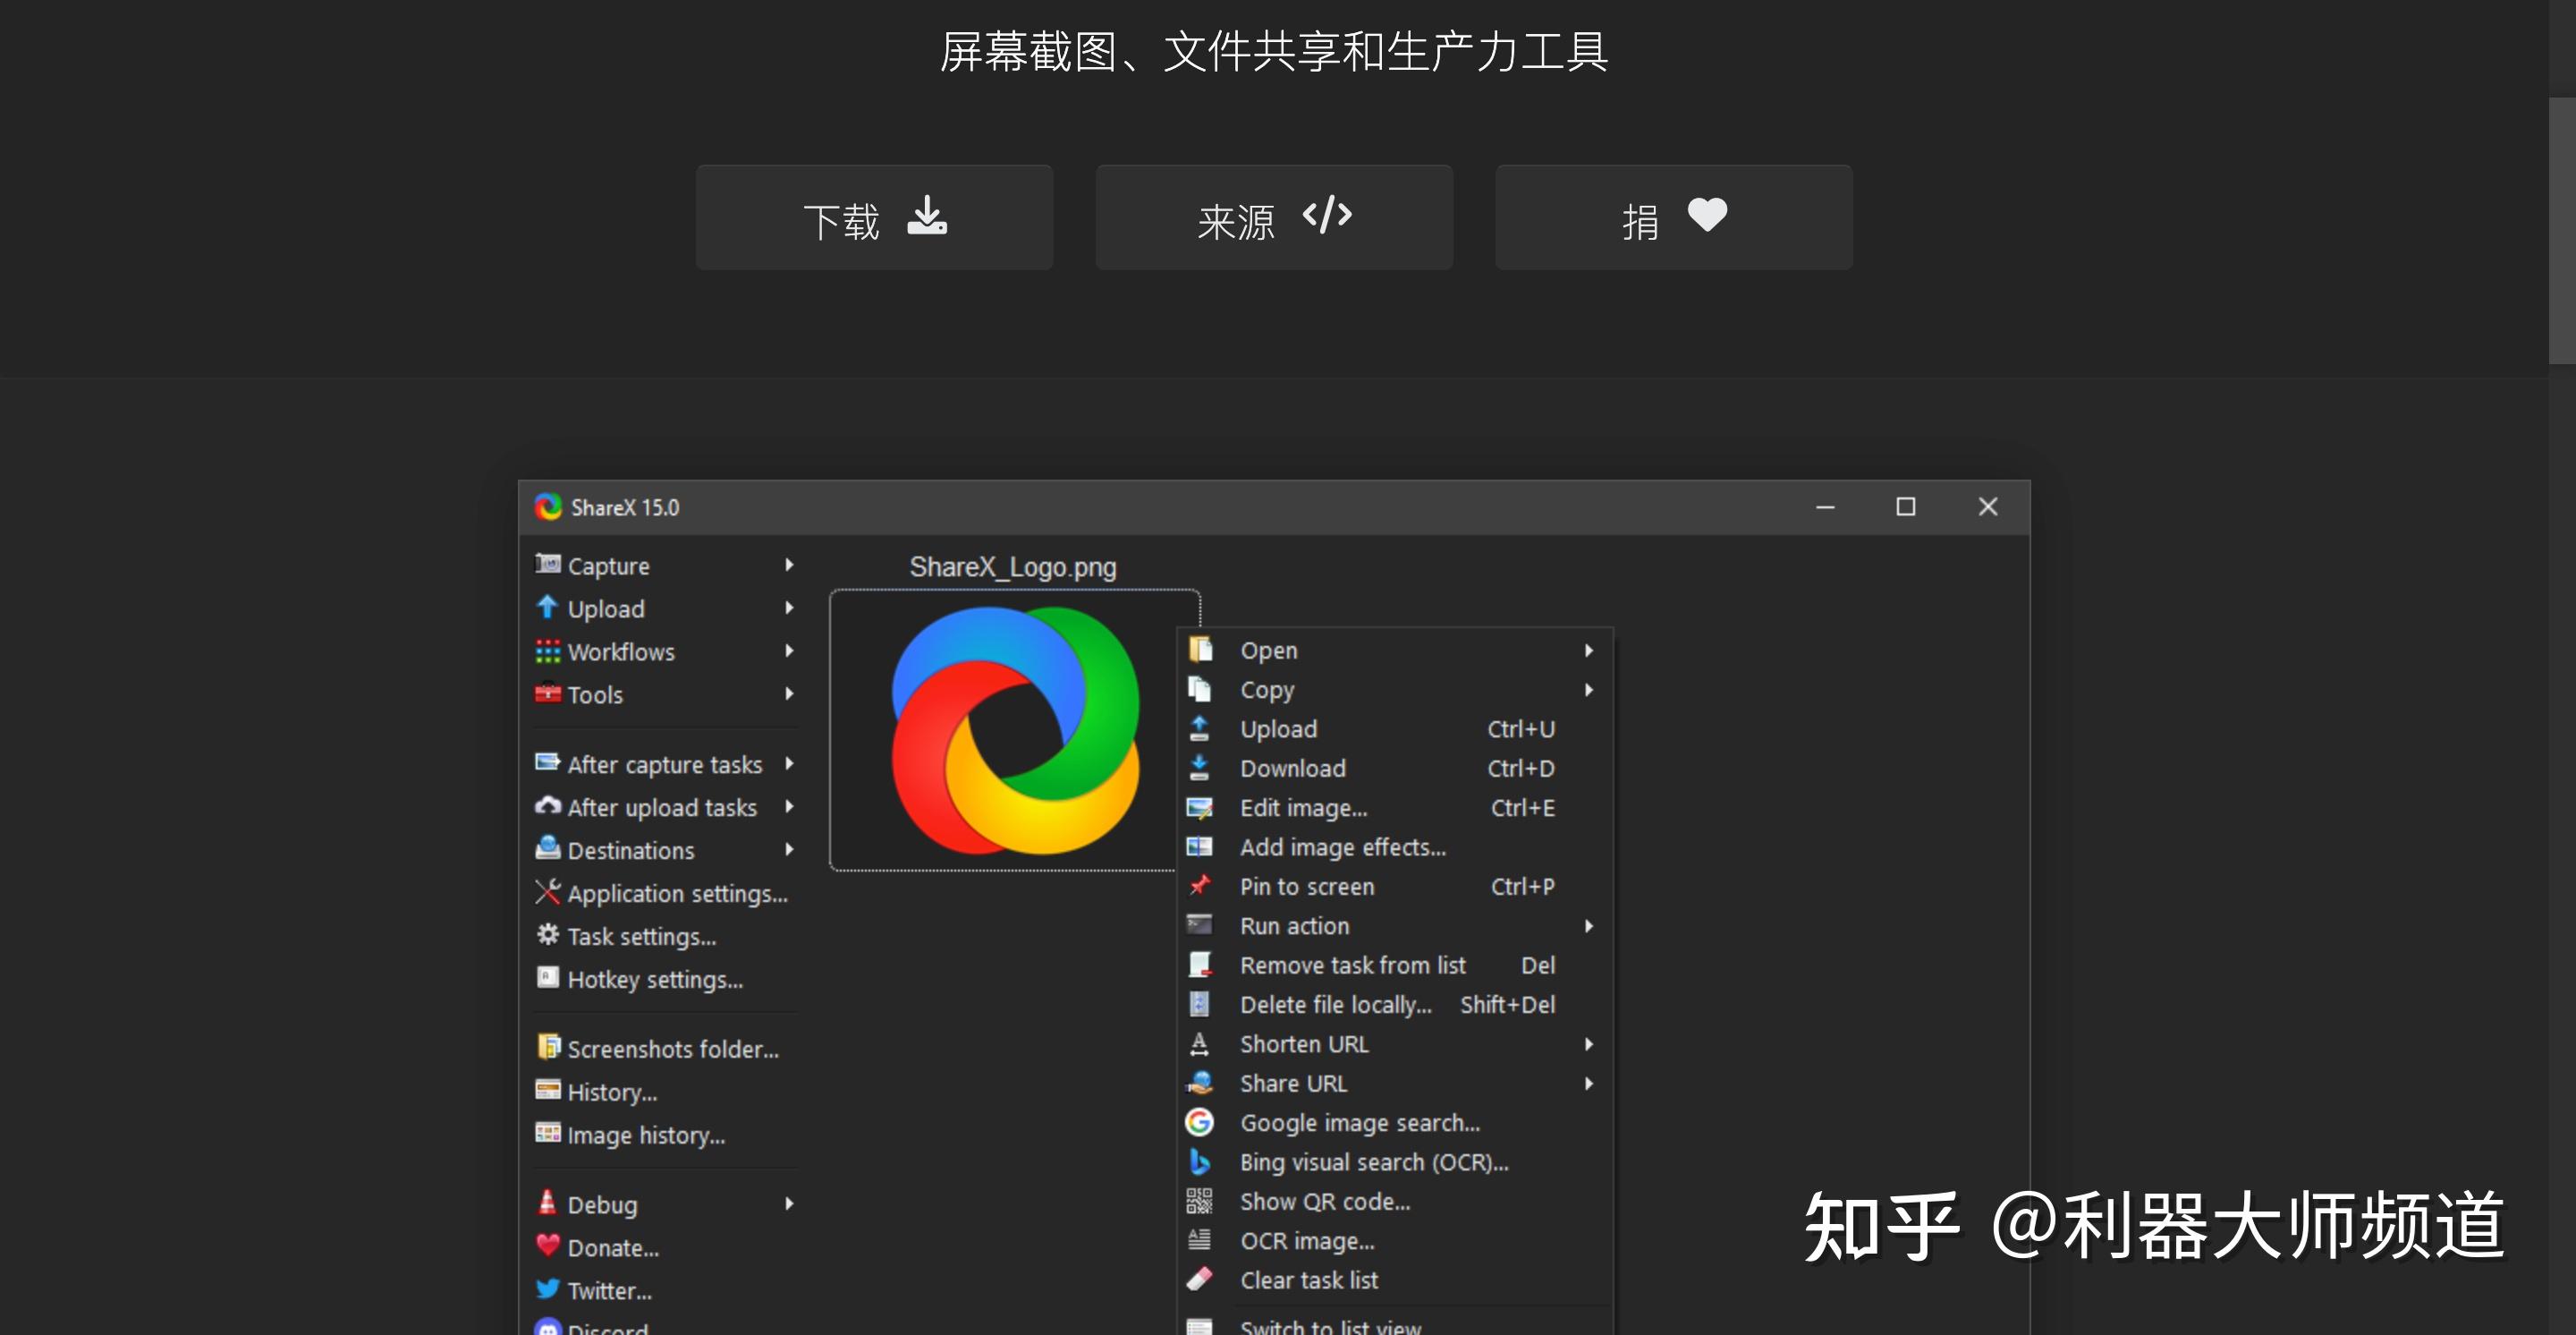Click the Debug cone icon

tap(547, 1203)
